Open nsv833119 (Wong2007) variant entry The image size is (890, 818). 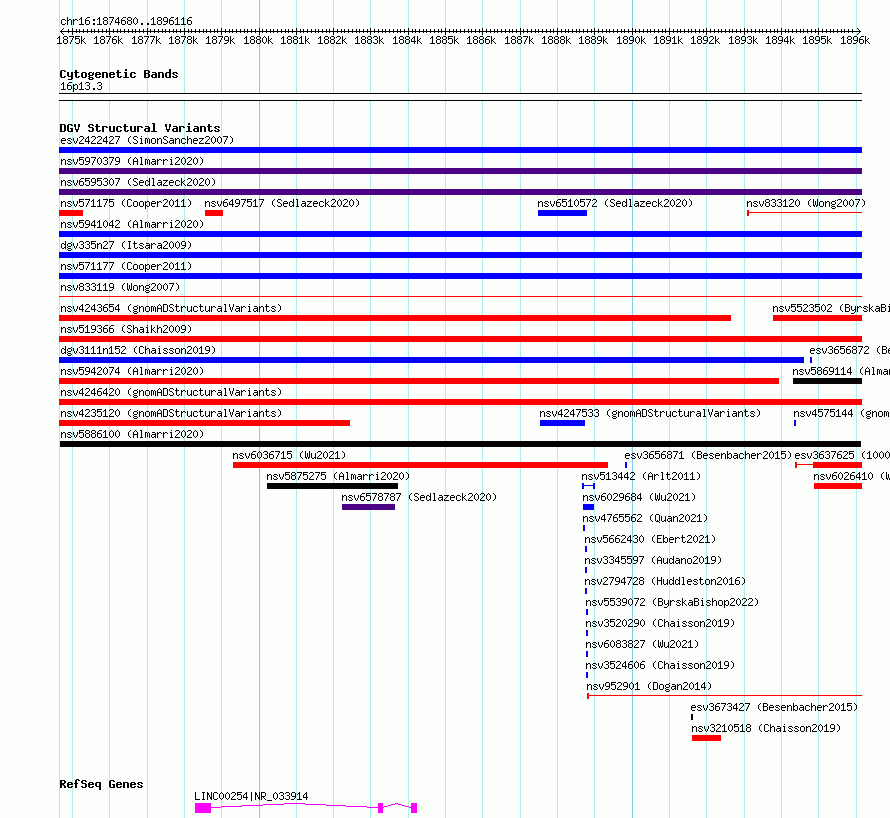tap(120, 287)
